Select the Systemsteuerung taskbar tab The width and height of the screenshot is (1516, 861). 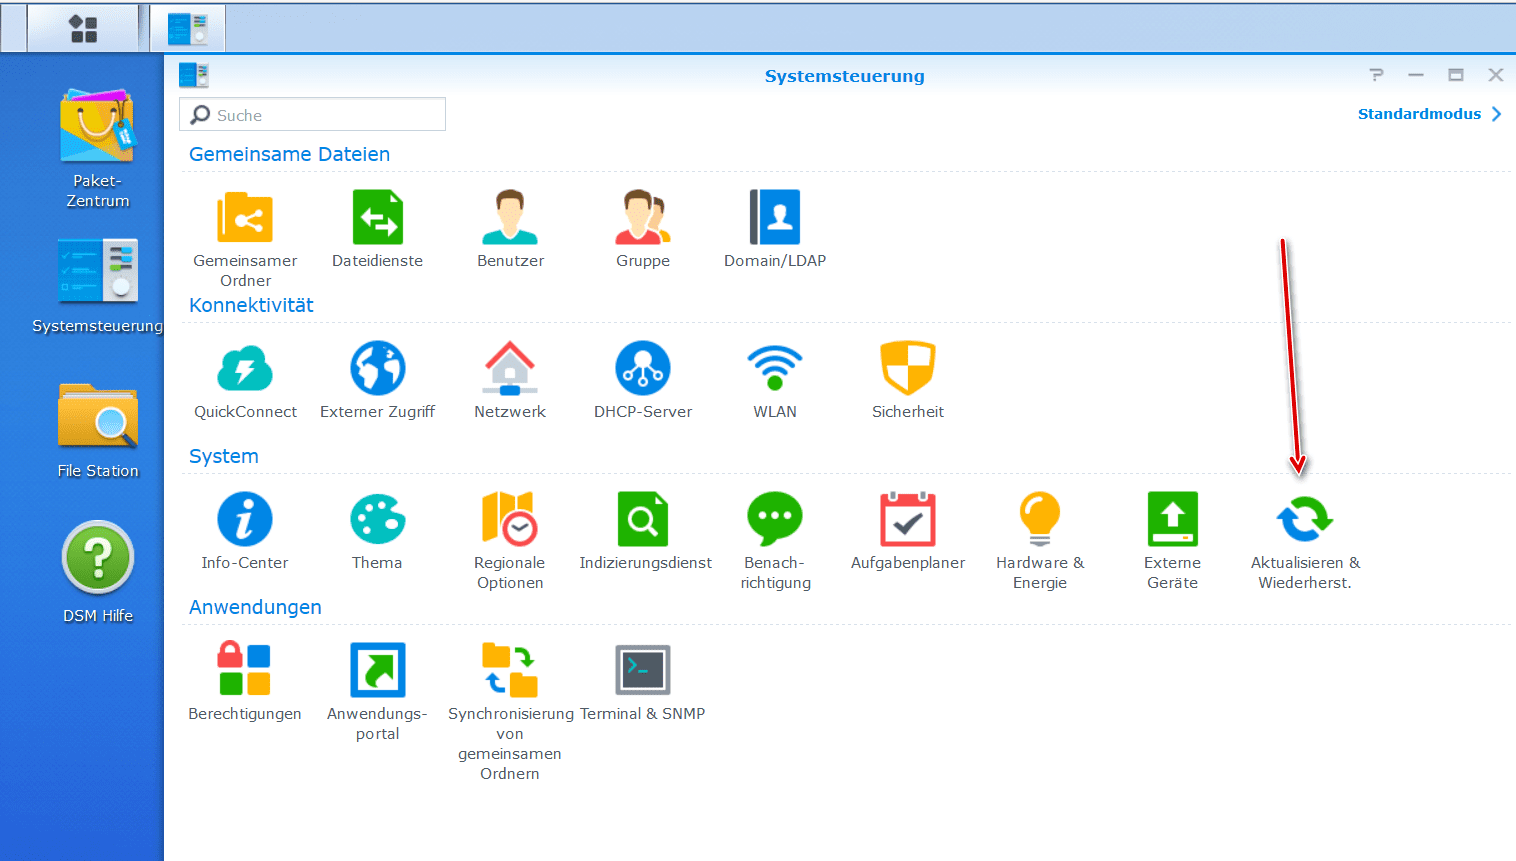click(x=187, y=29)
